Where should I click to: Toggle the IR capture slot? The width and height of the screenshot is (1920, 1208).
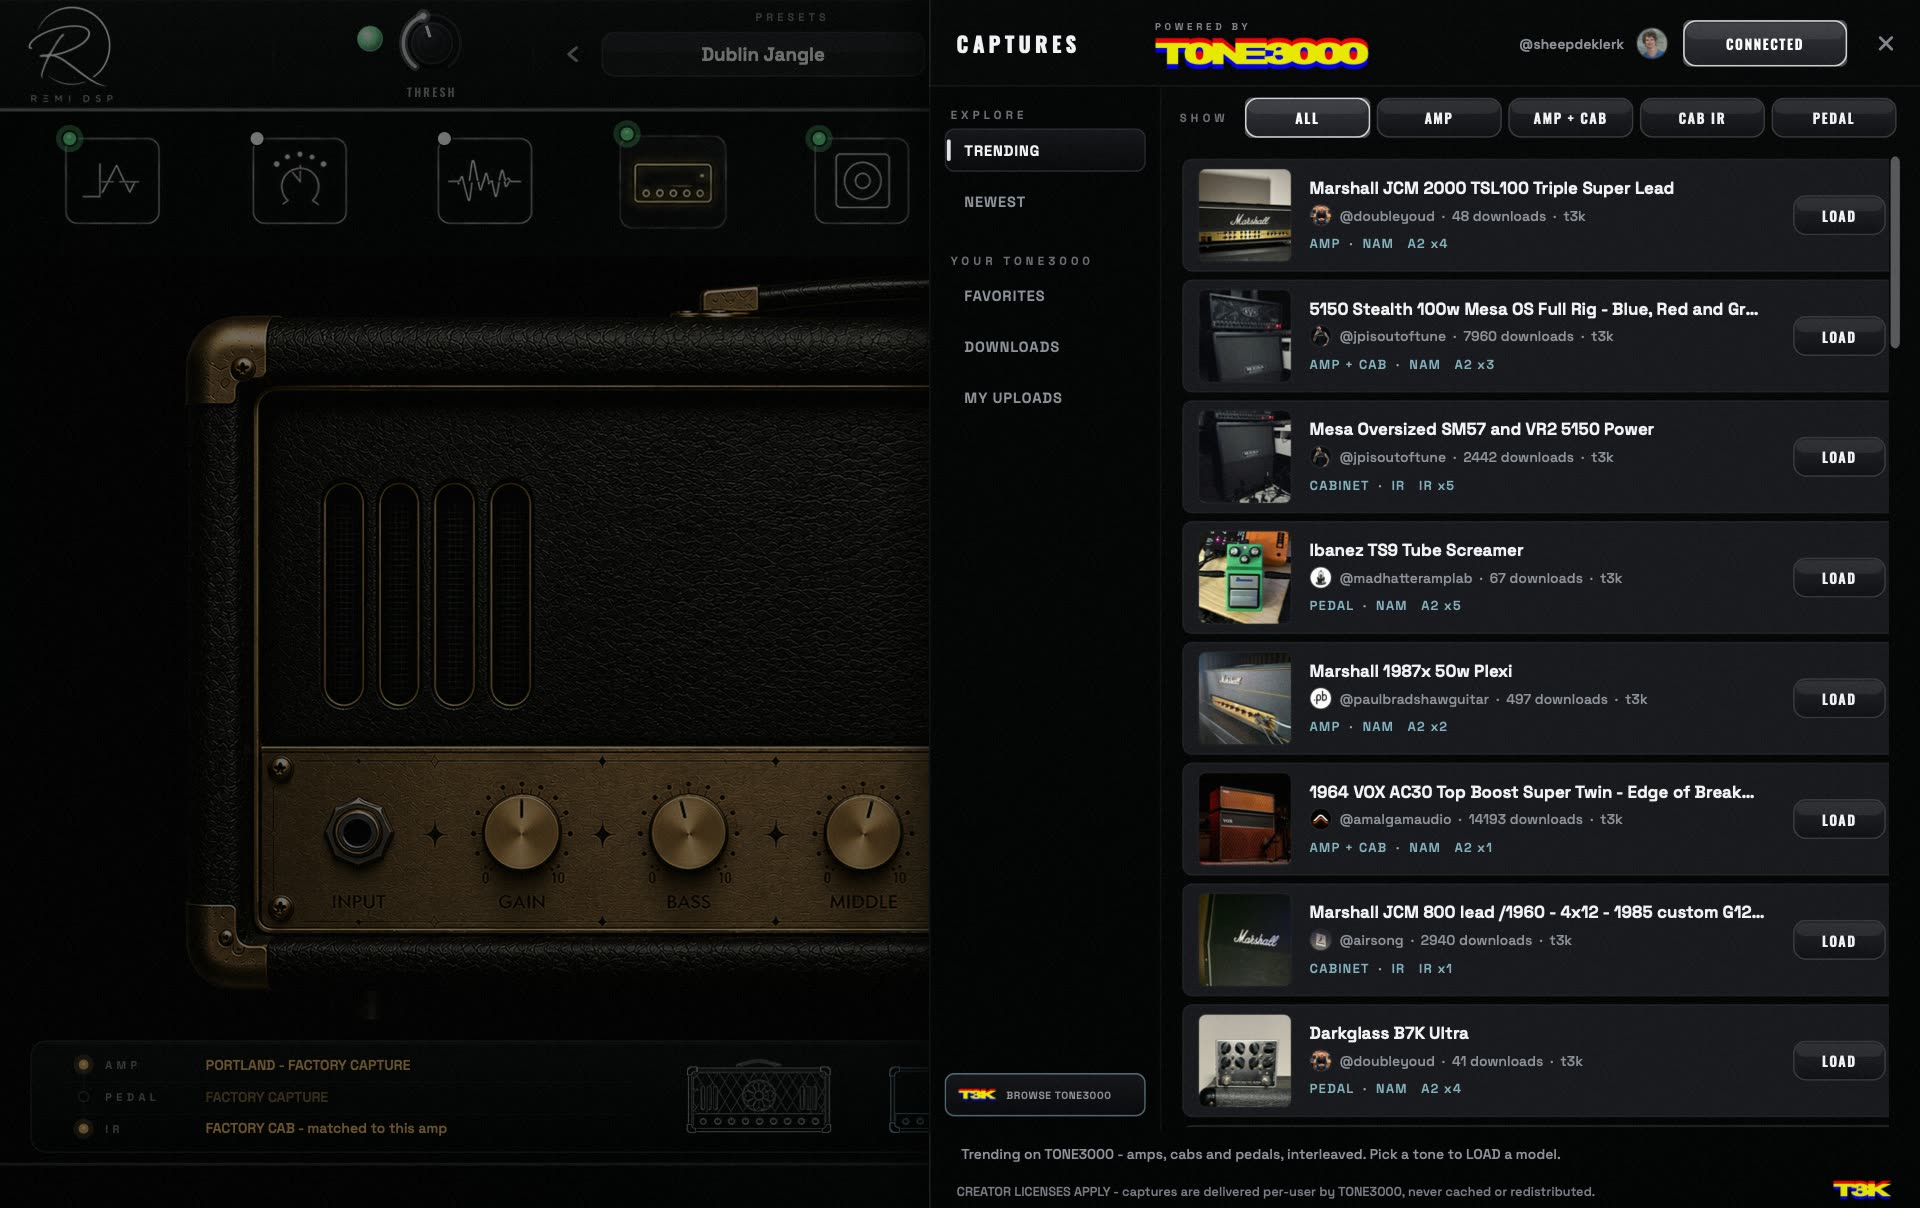[x=84, y=1129]
